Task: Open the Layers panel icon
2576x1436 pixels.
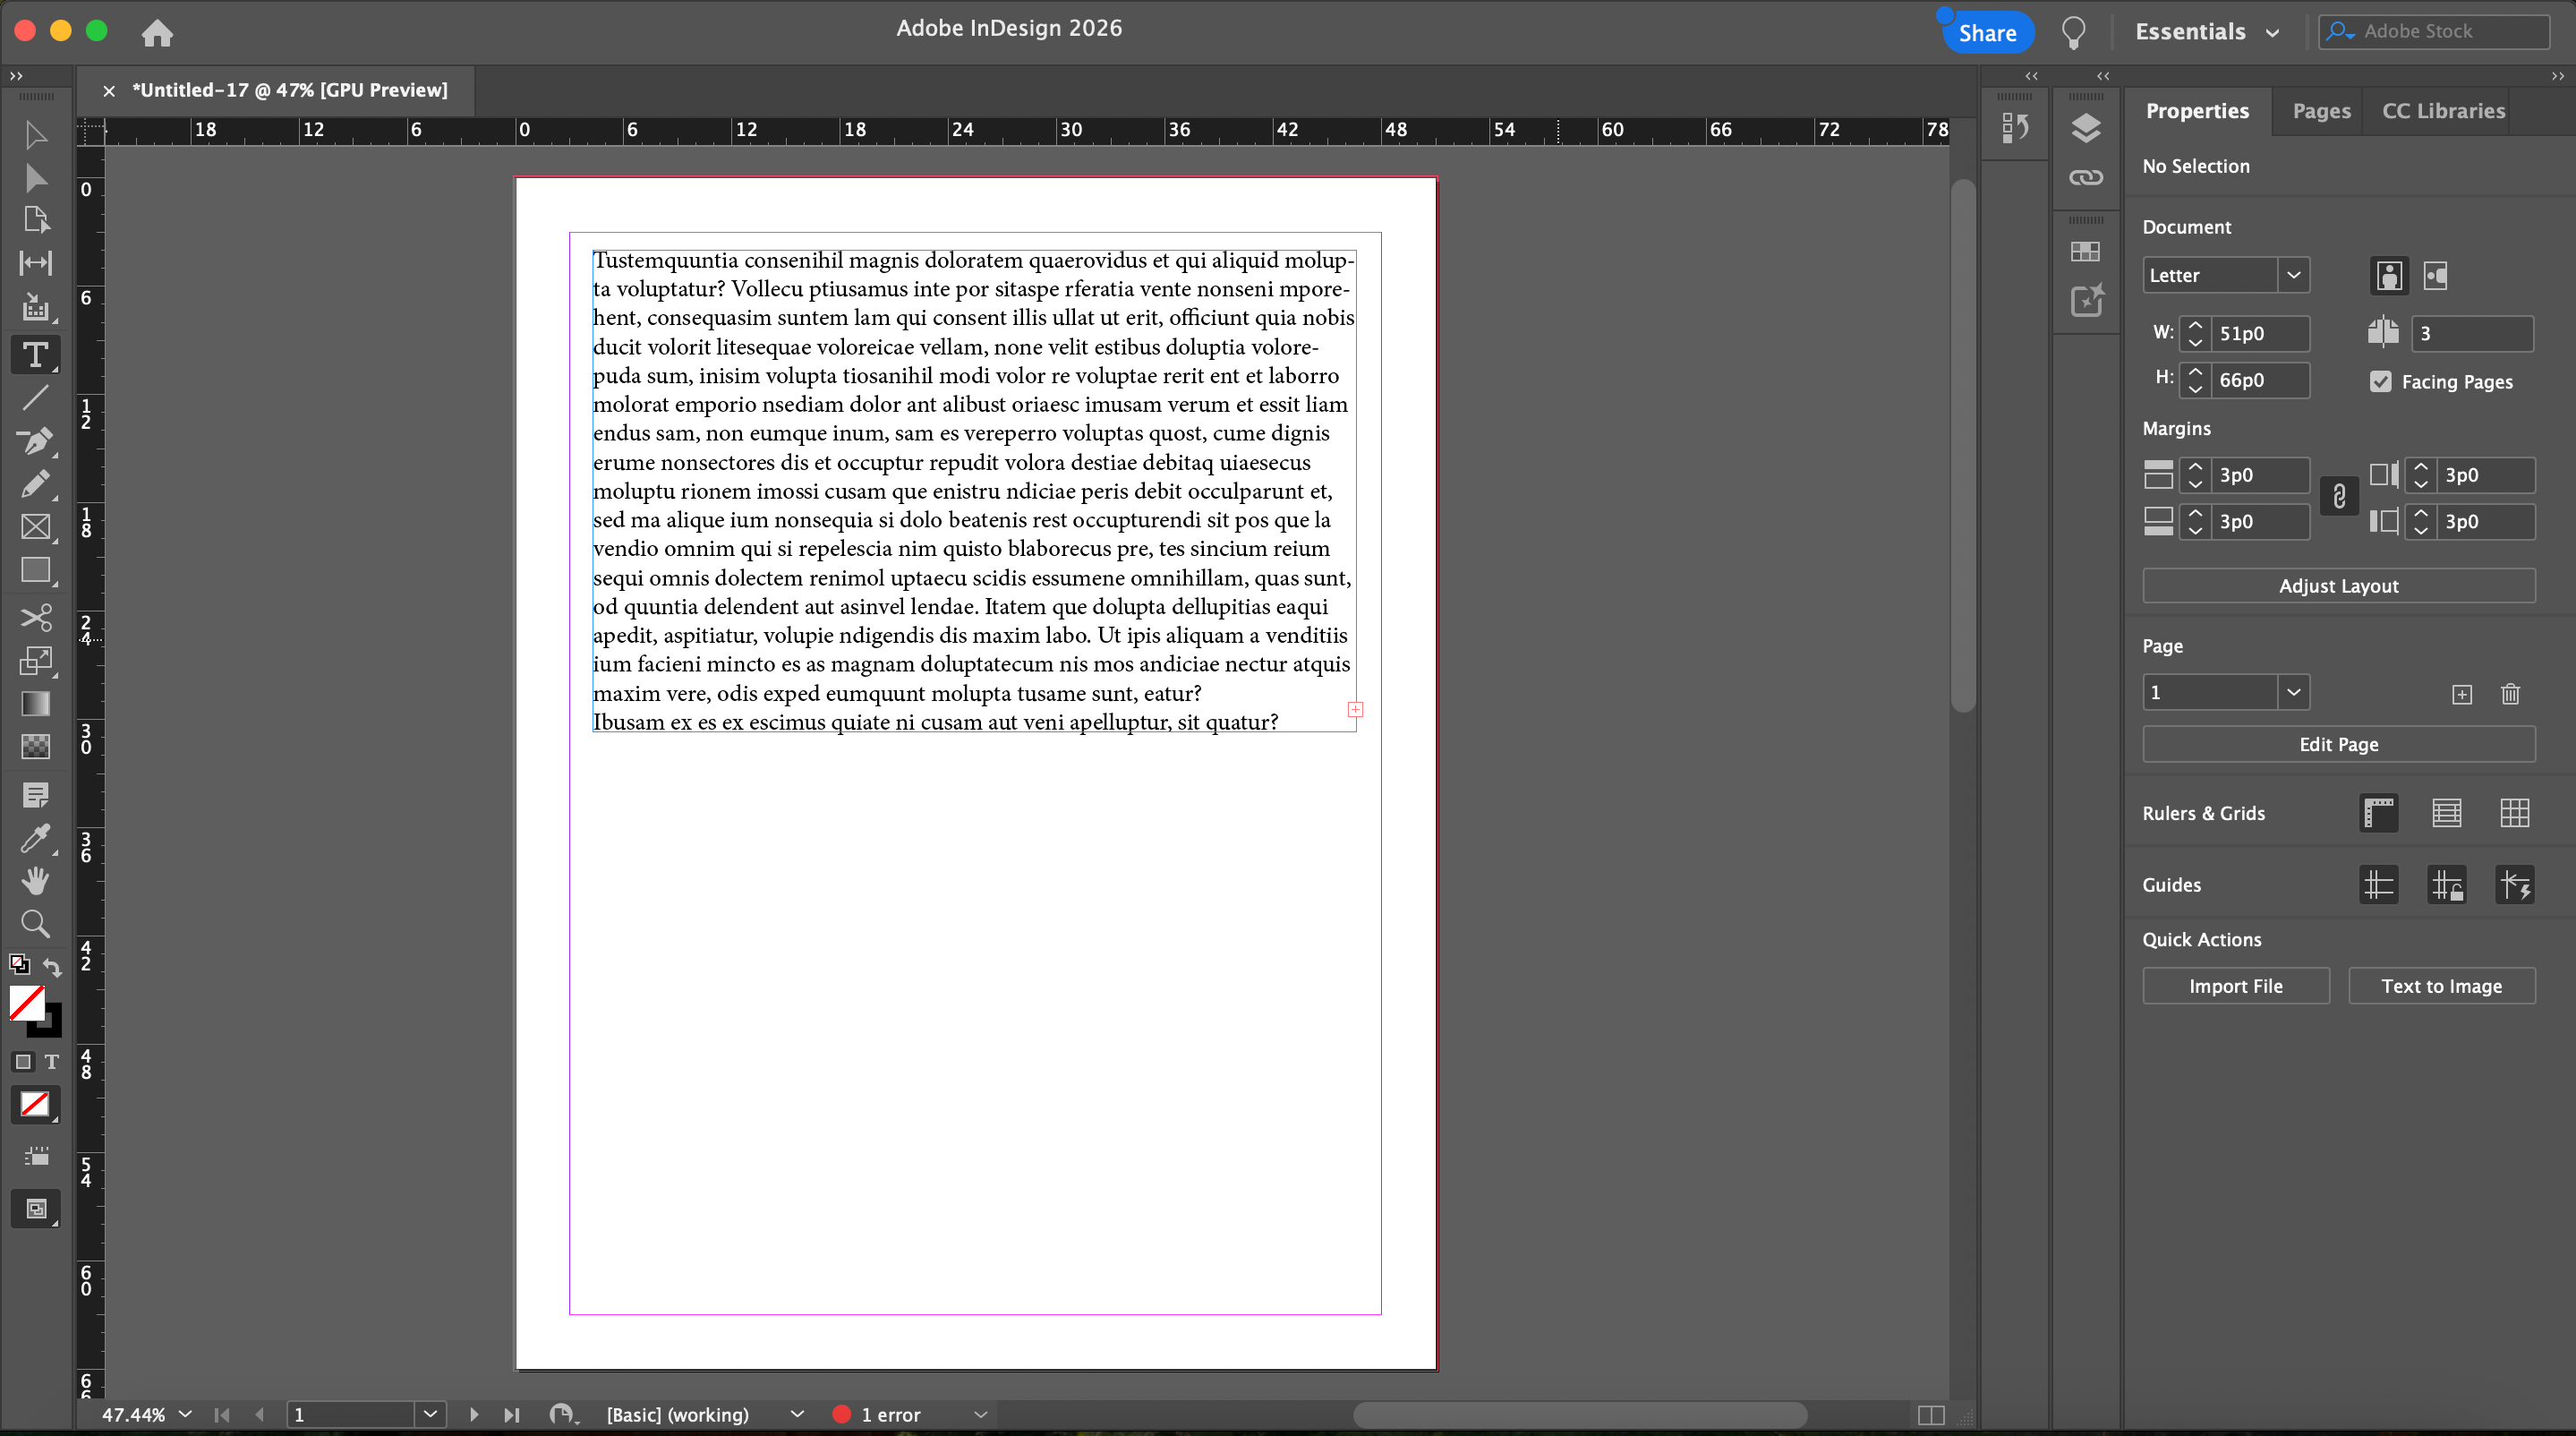Action: tap(2086, 128)
